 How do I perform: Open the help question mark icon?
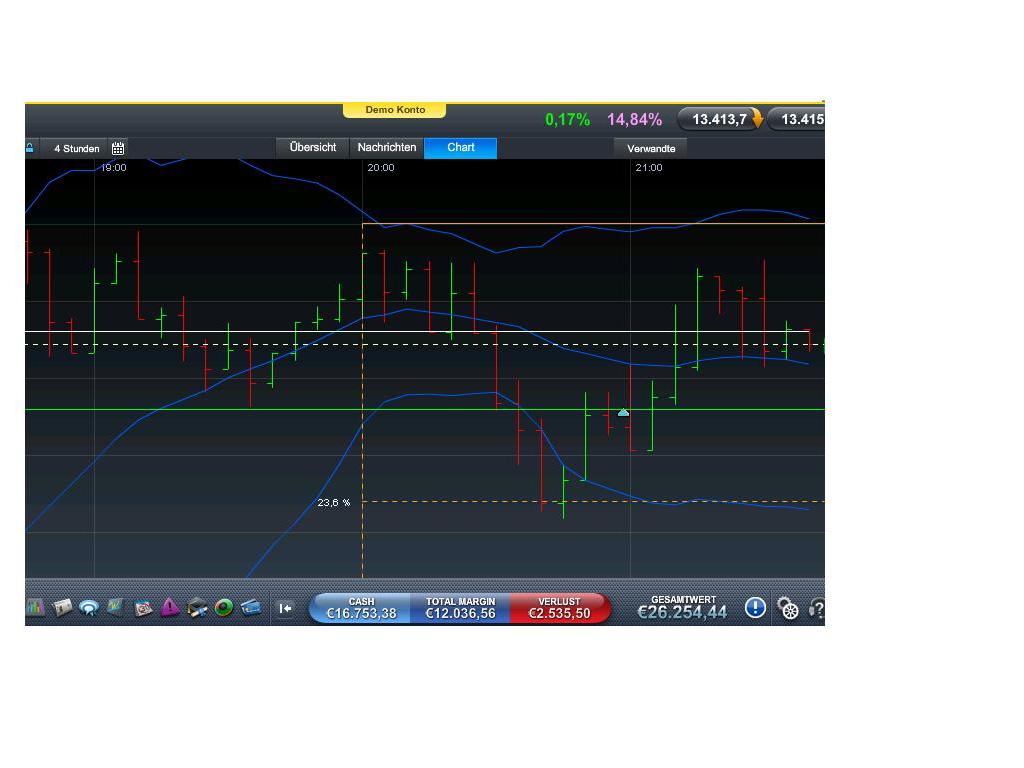tap(817, 608)
